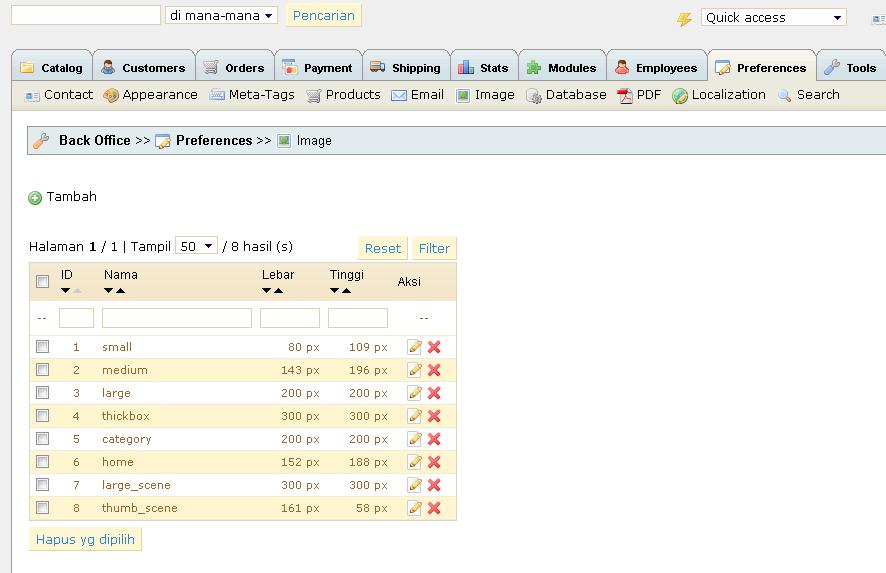Click the Quick access lightning bolt icon
Viewport: 886px width, 573px height.
(x=684, y=19)
